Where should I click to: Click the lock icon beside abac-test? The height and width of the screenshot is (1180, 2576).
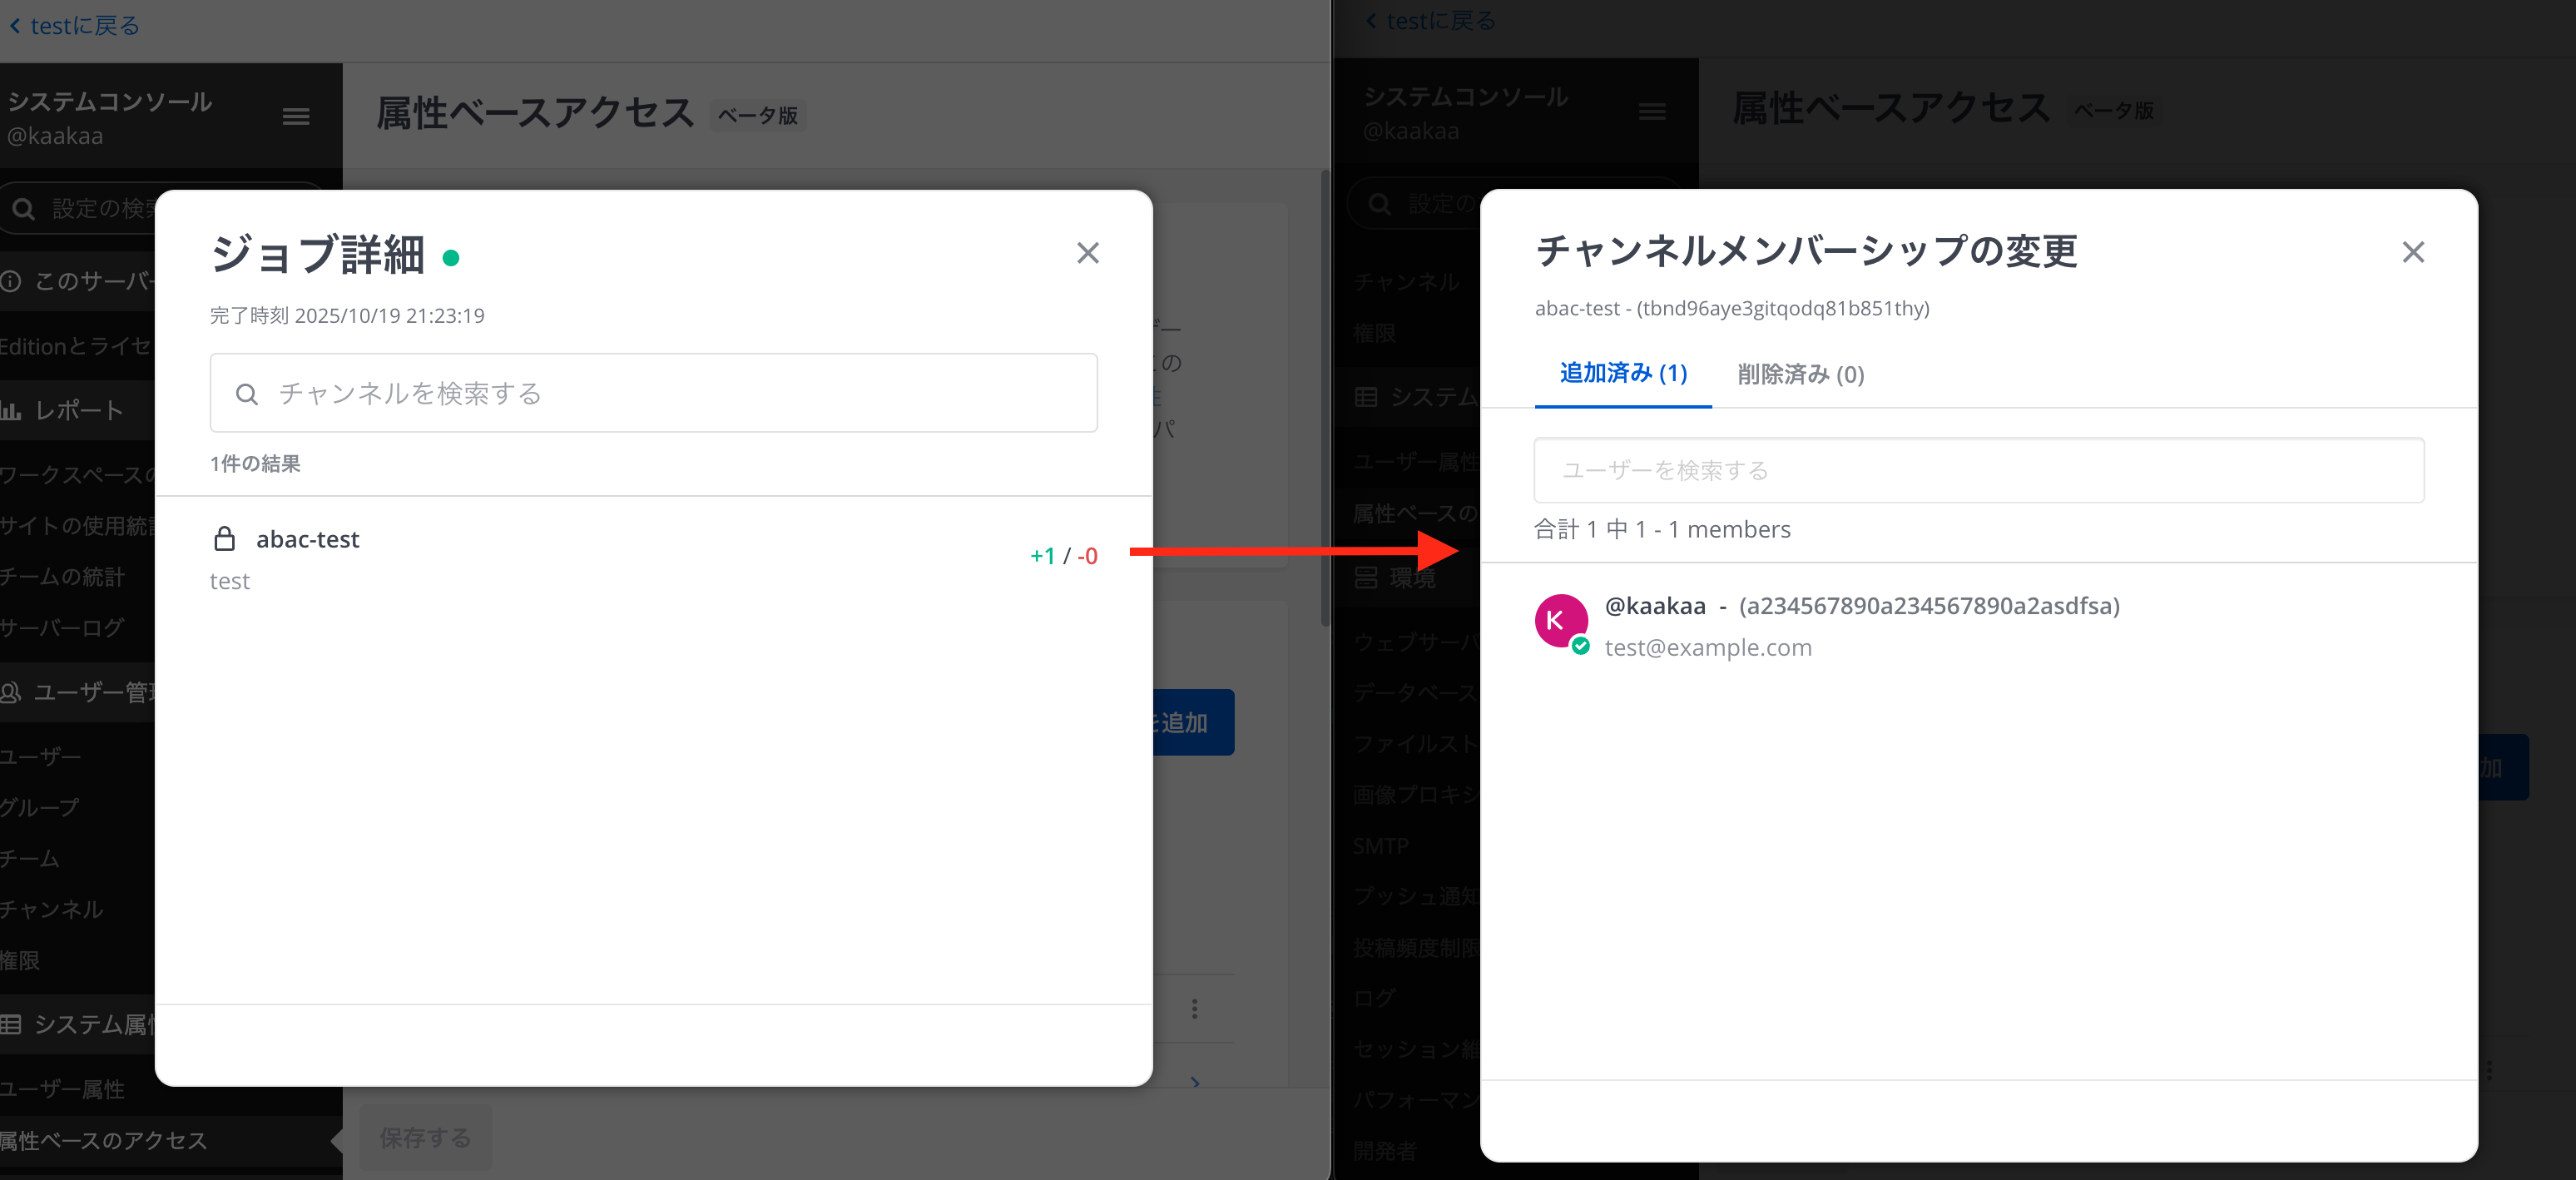coord(224,539)
